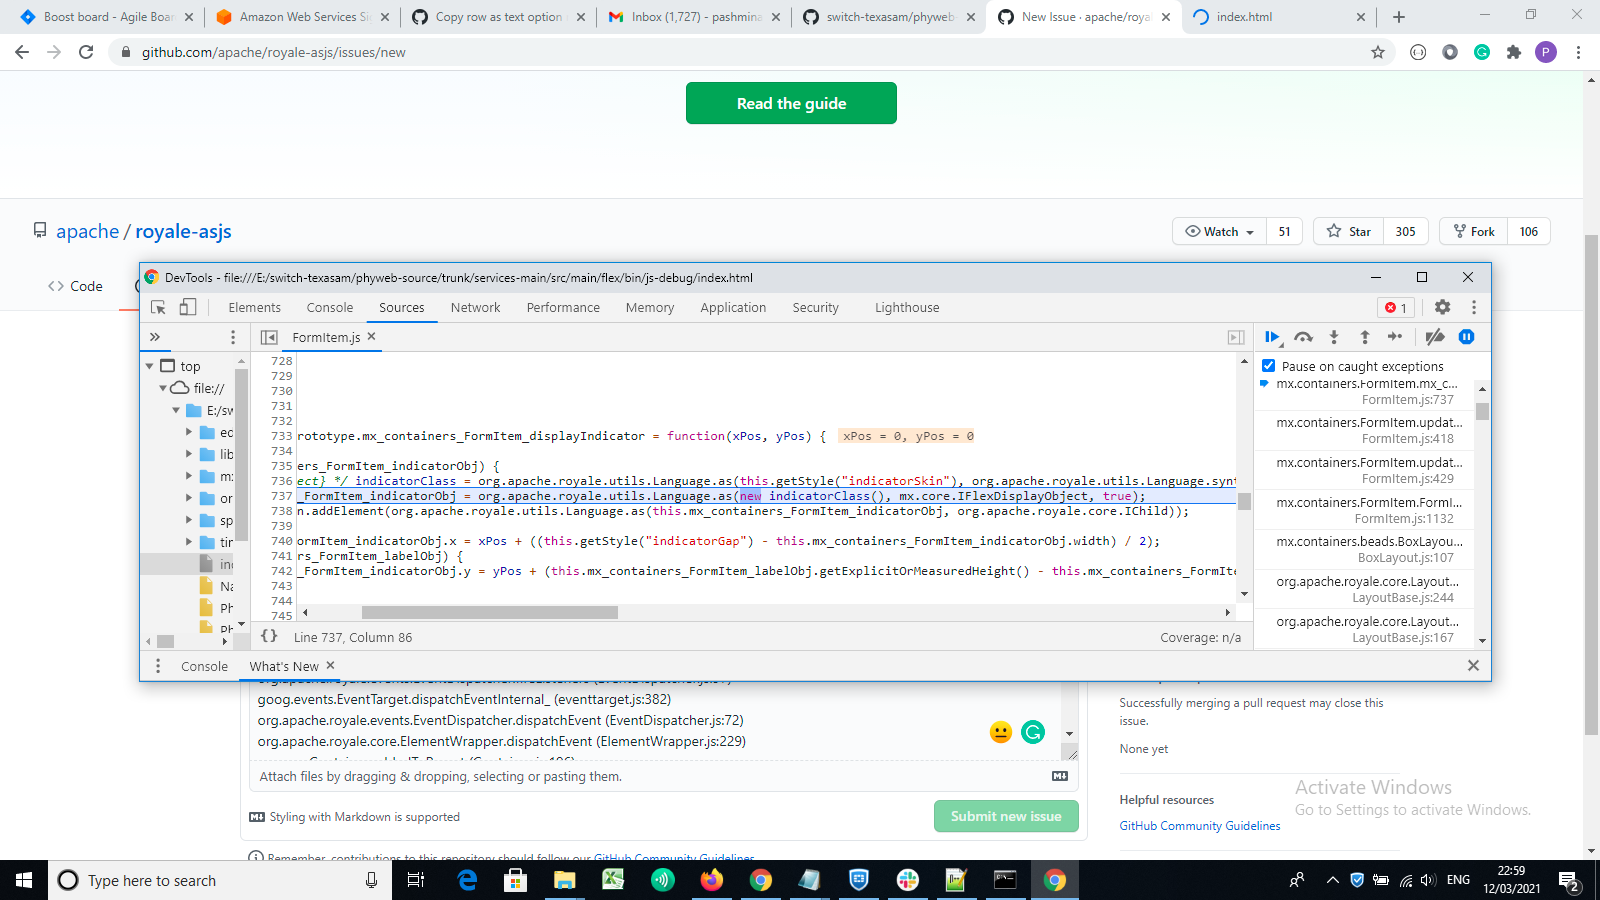1600x900 pixels.
Task: Toggle the debugger sidebar pane icon
Action: (x=1236, y=337)
